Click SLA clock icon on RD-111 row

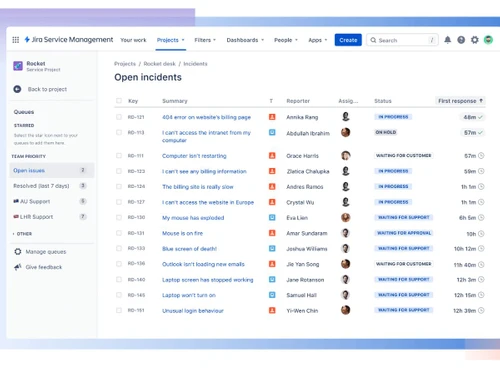(481, 156)
